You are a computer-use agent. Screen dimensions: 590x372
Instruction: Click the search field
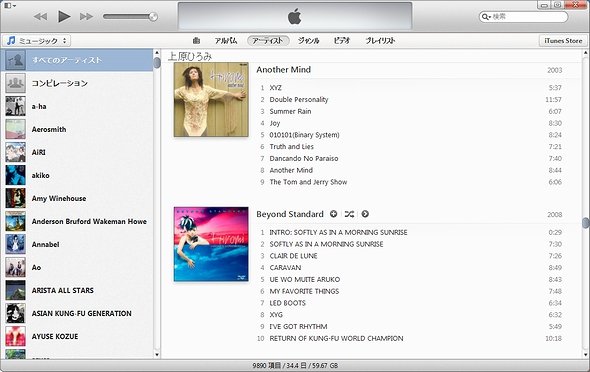click(x=523, y=17)
